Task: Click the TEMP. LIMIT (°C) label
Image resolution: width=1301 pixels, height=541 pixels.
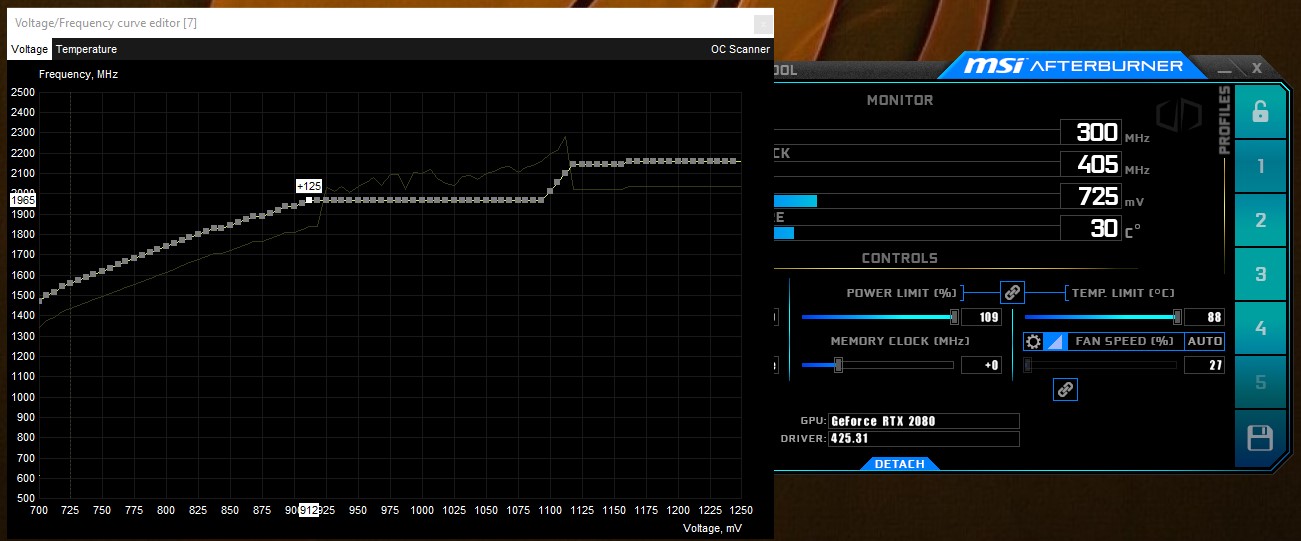Action: 1123,293
